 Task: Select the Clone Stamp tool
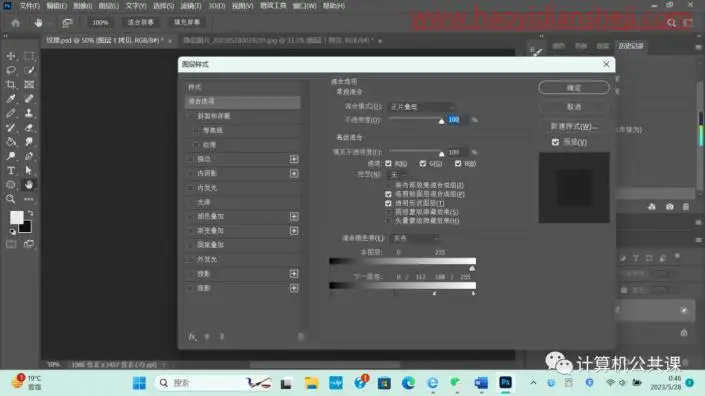[x=29, y=113]
